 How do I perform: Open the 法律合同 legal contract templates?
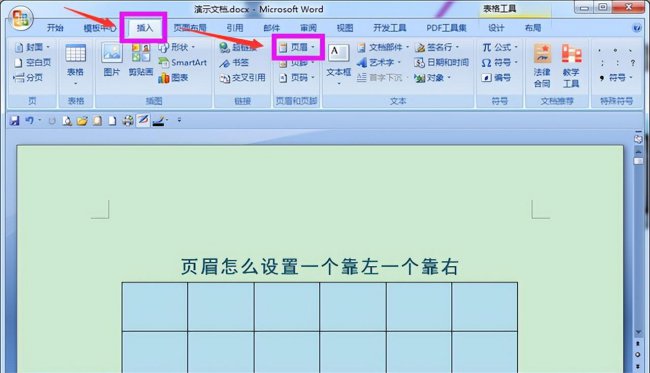[x=542, y=65]
